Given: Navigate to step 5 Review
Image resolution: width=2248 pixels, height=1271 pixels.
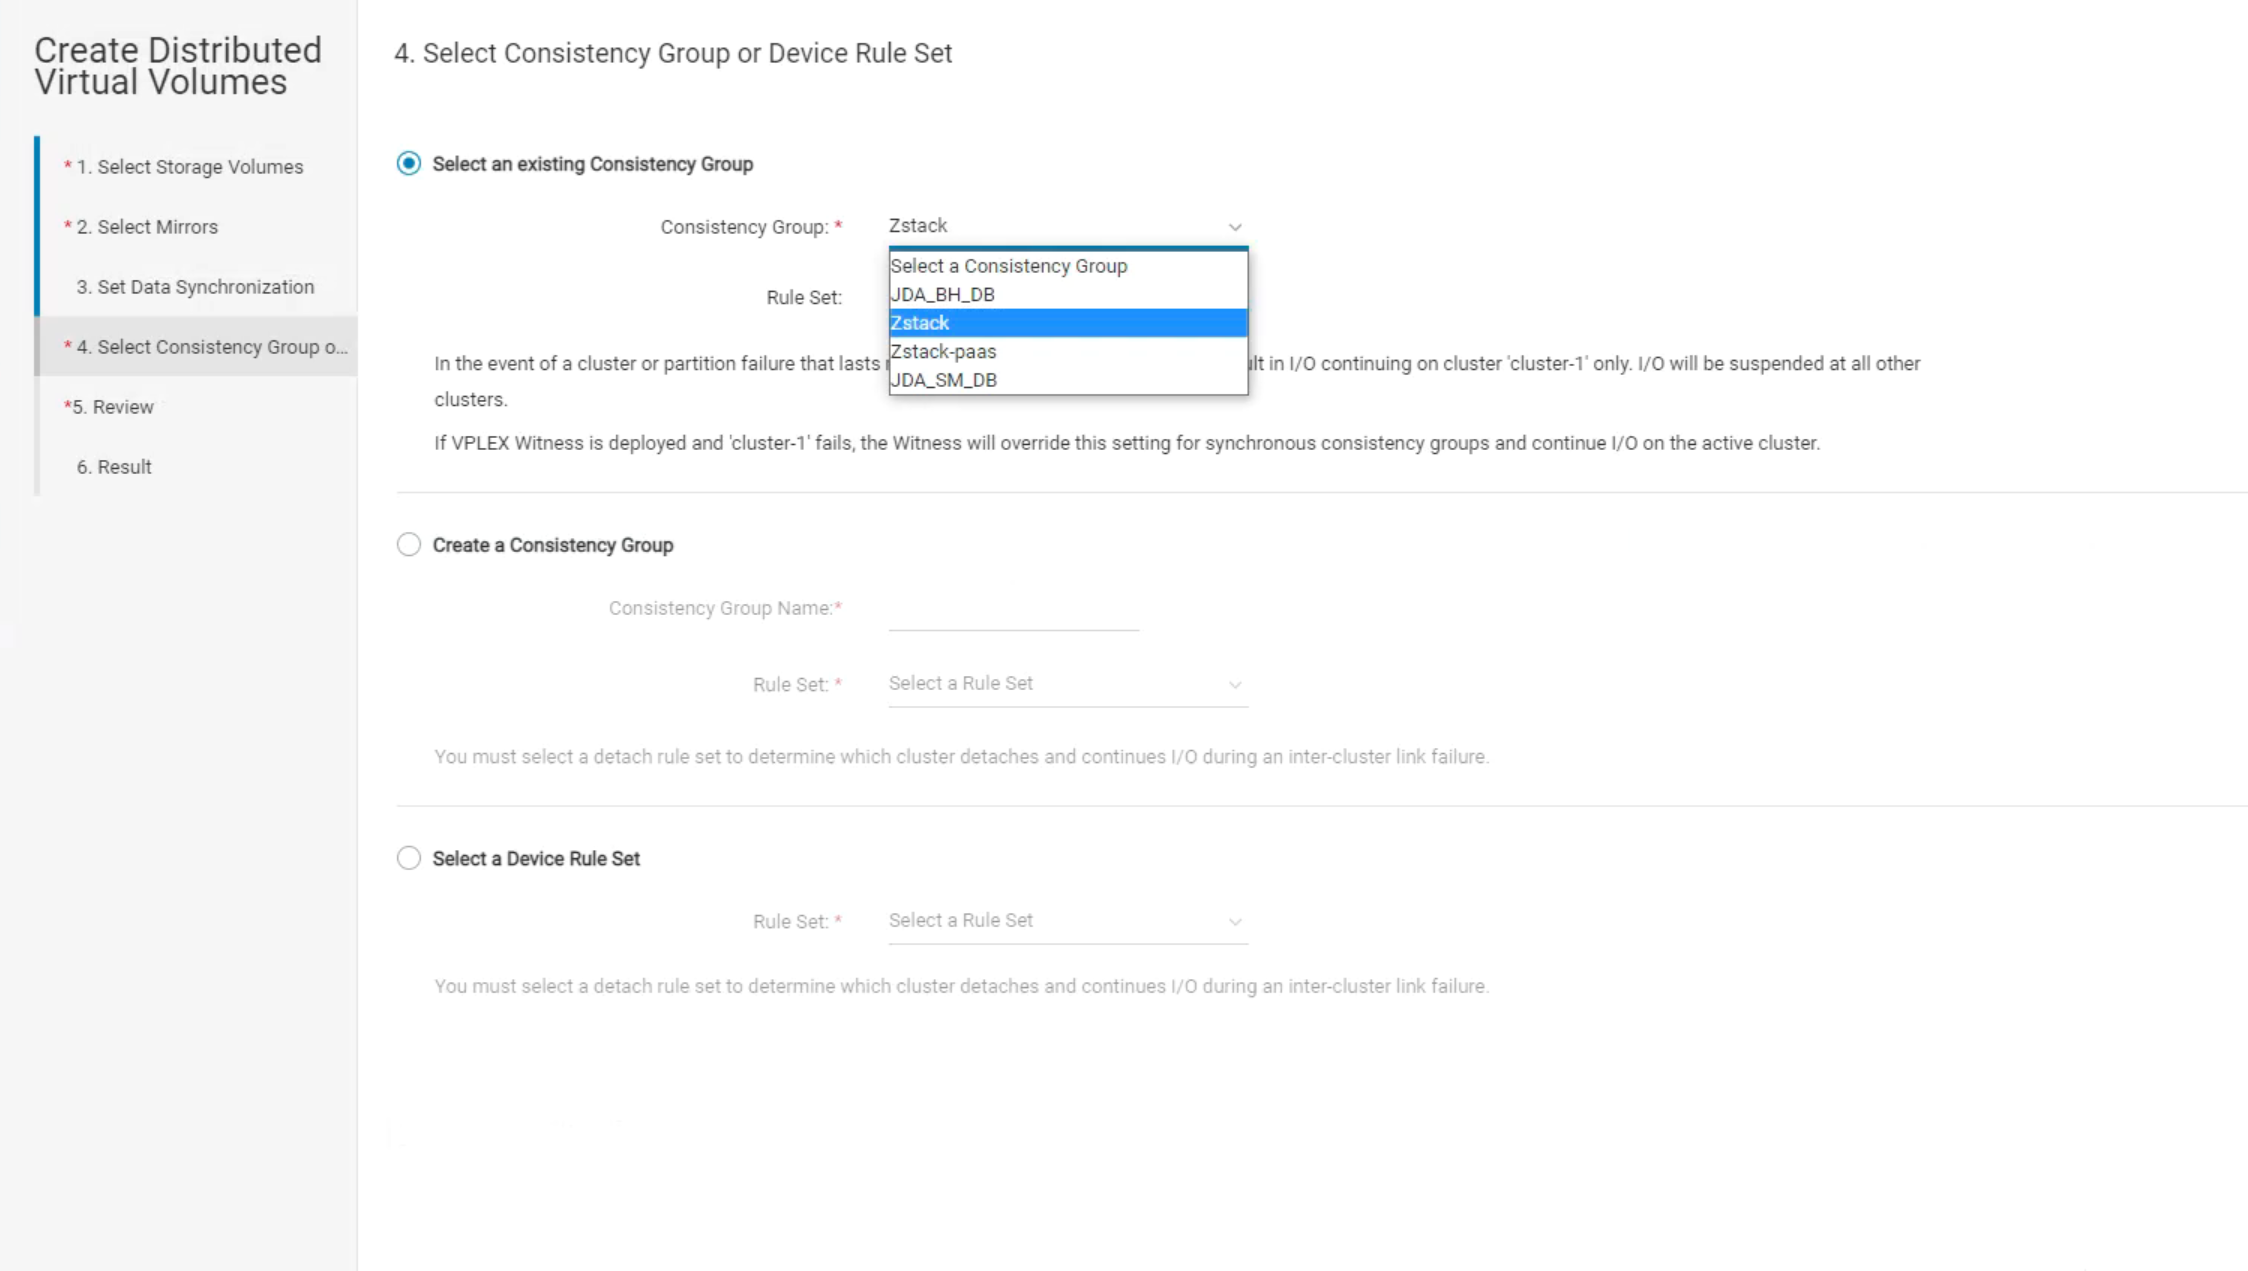Looking at the screenshot, I should (x=122, y=407).
